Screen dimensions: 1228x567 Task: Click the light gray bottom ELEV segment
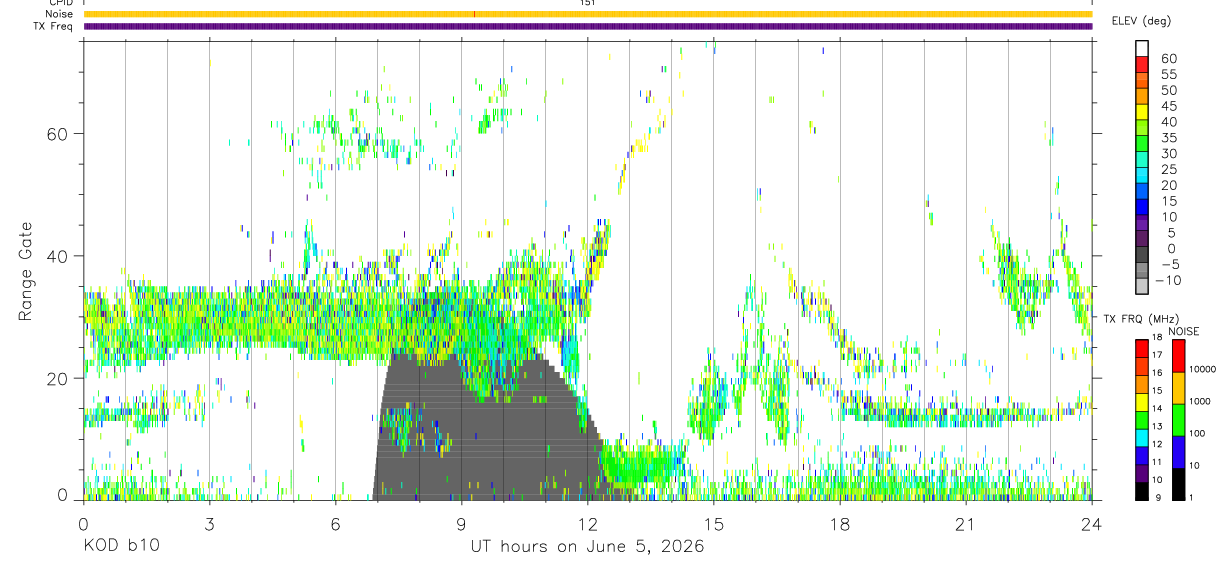pyautogui.click(x=1142, y=287)
